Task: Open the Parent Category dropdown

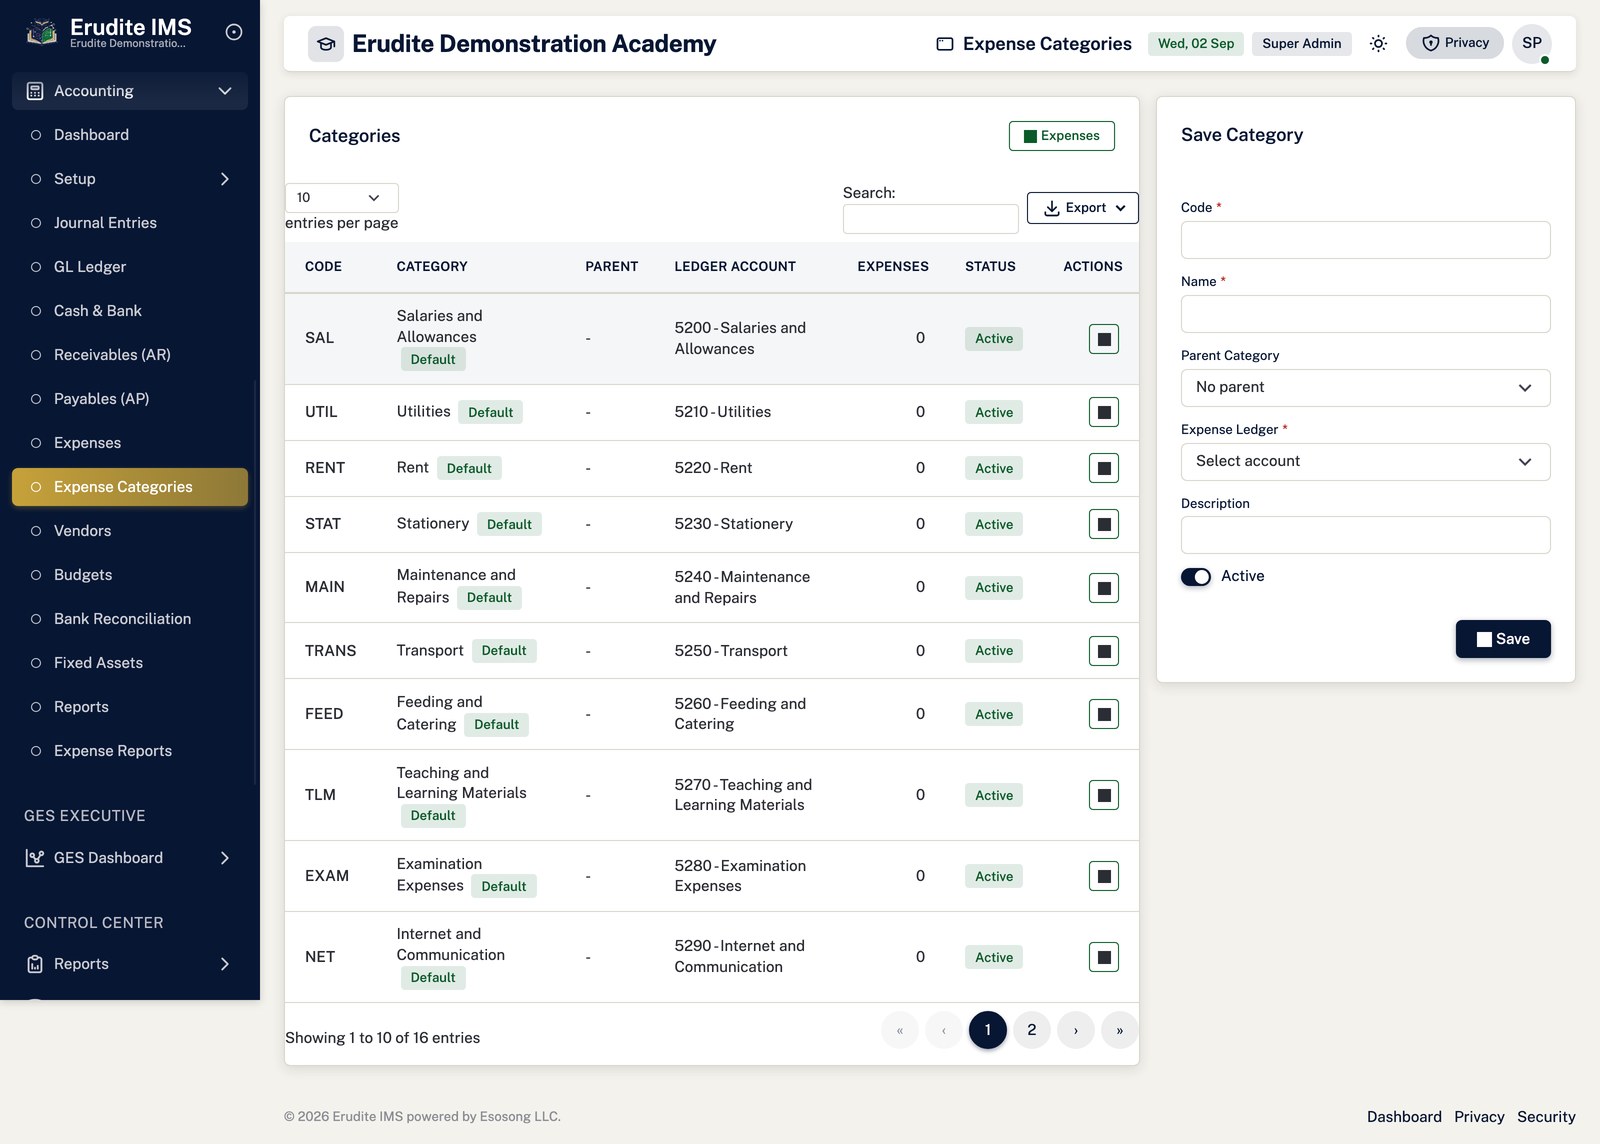Action: coord(1366,388)
